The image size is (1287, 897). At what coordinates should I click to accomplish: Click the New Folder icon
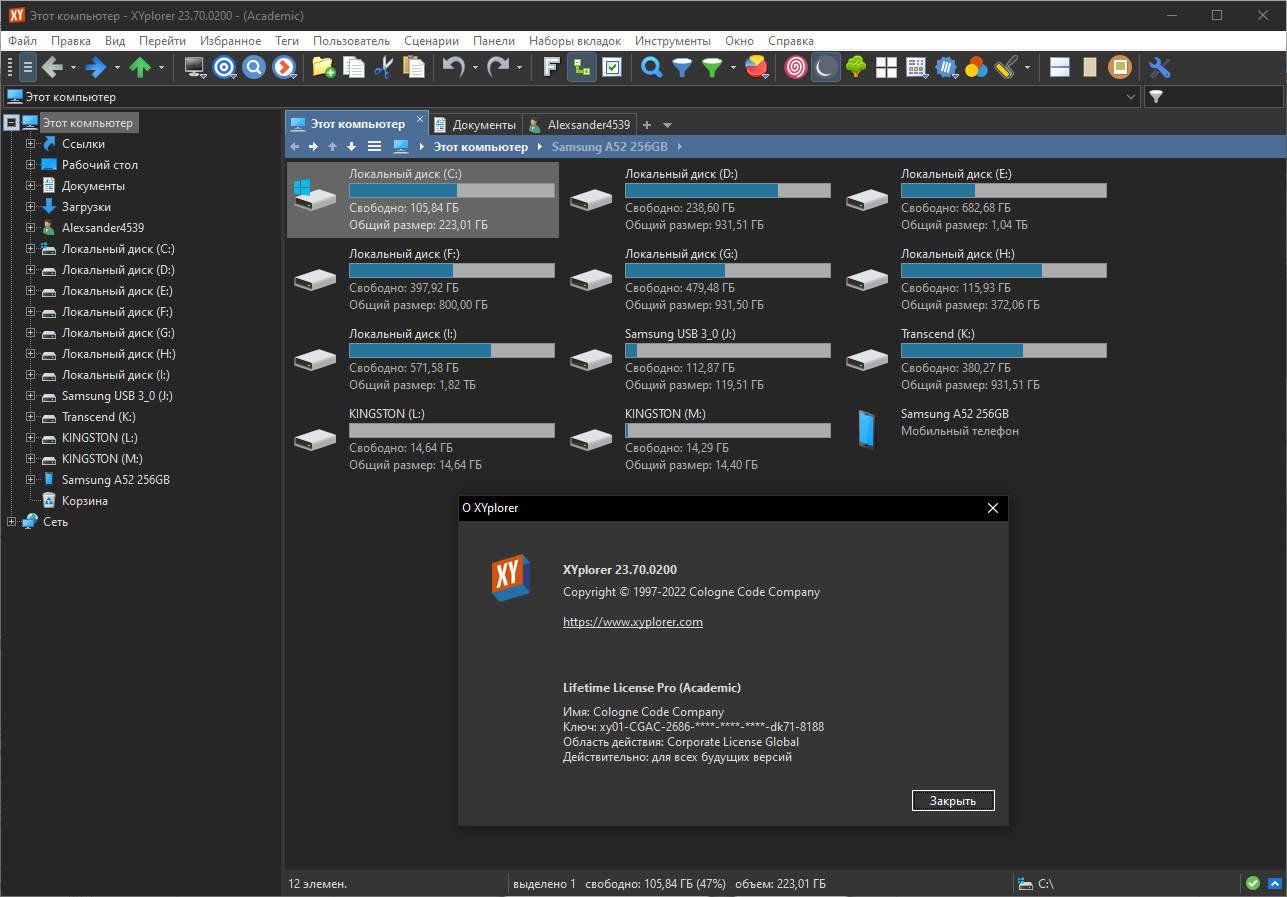point(324,68)
